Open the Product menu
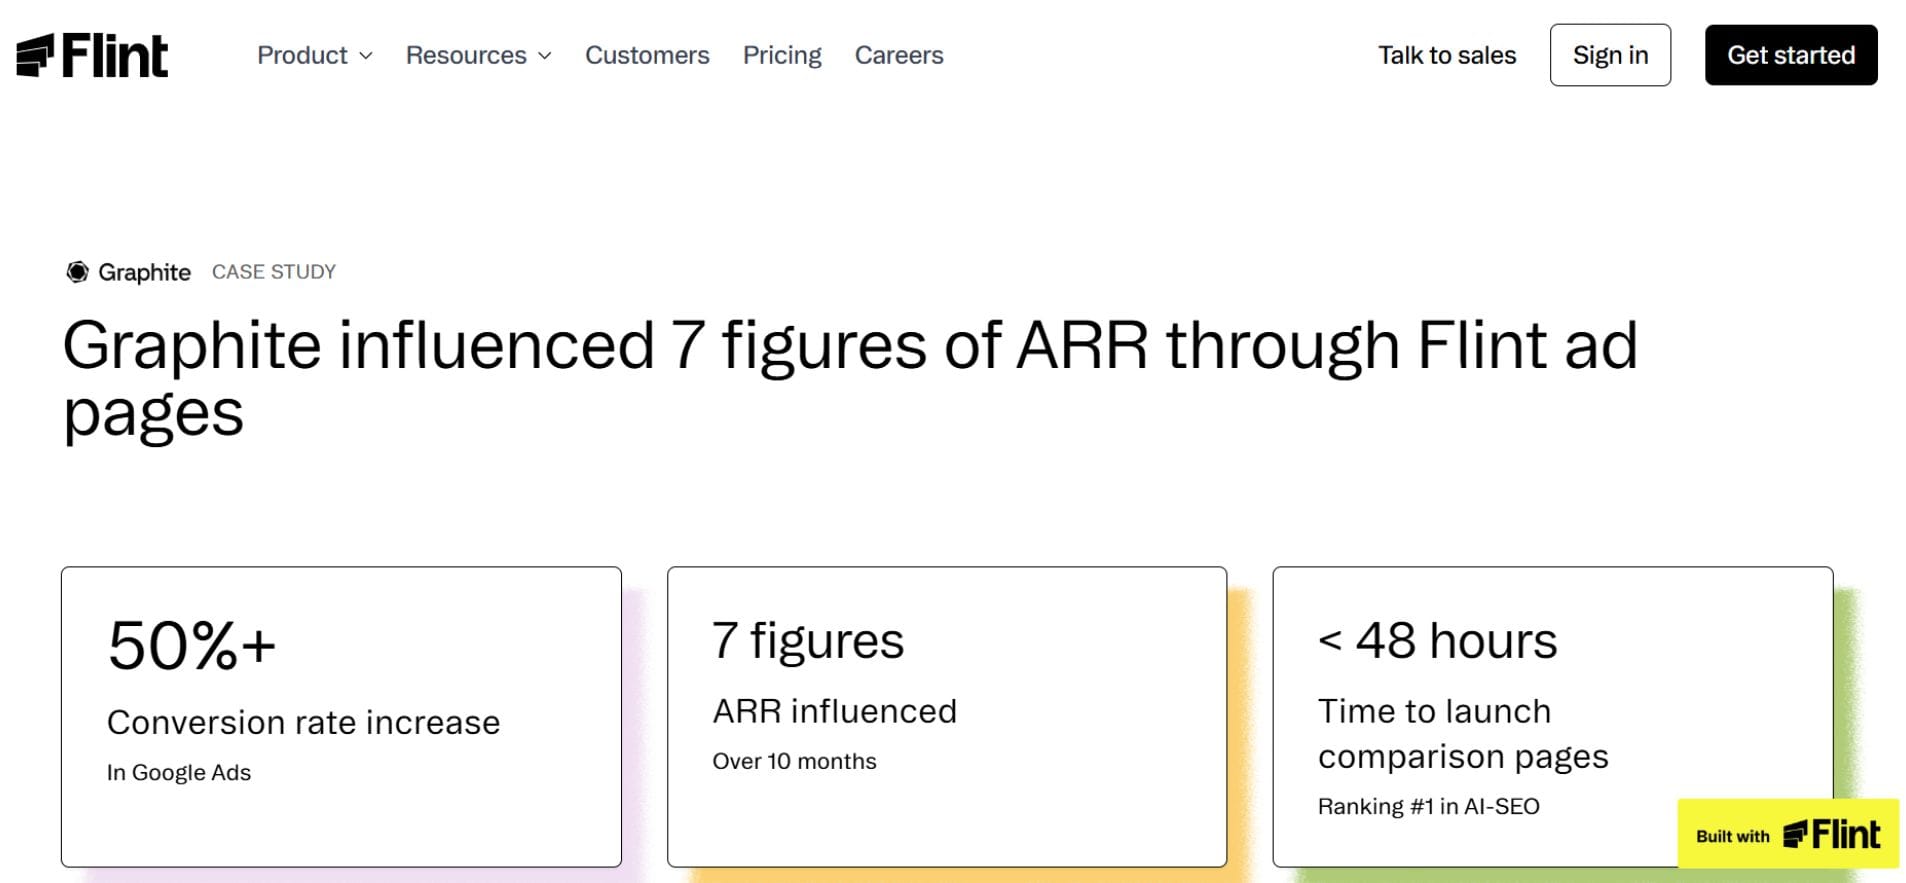The width and height of the screenshot is (1906, 883). coord(315,55)
